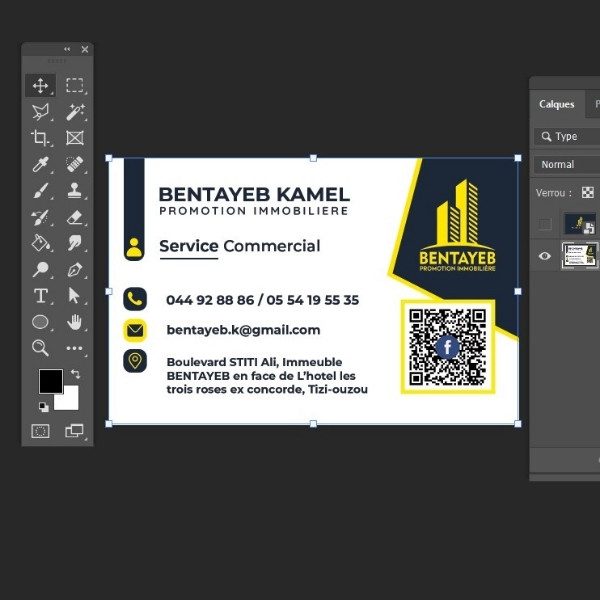Swap foreground and background colors
This screenshot has width=600, height=600.
click(x=75, y=374)
